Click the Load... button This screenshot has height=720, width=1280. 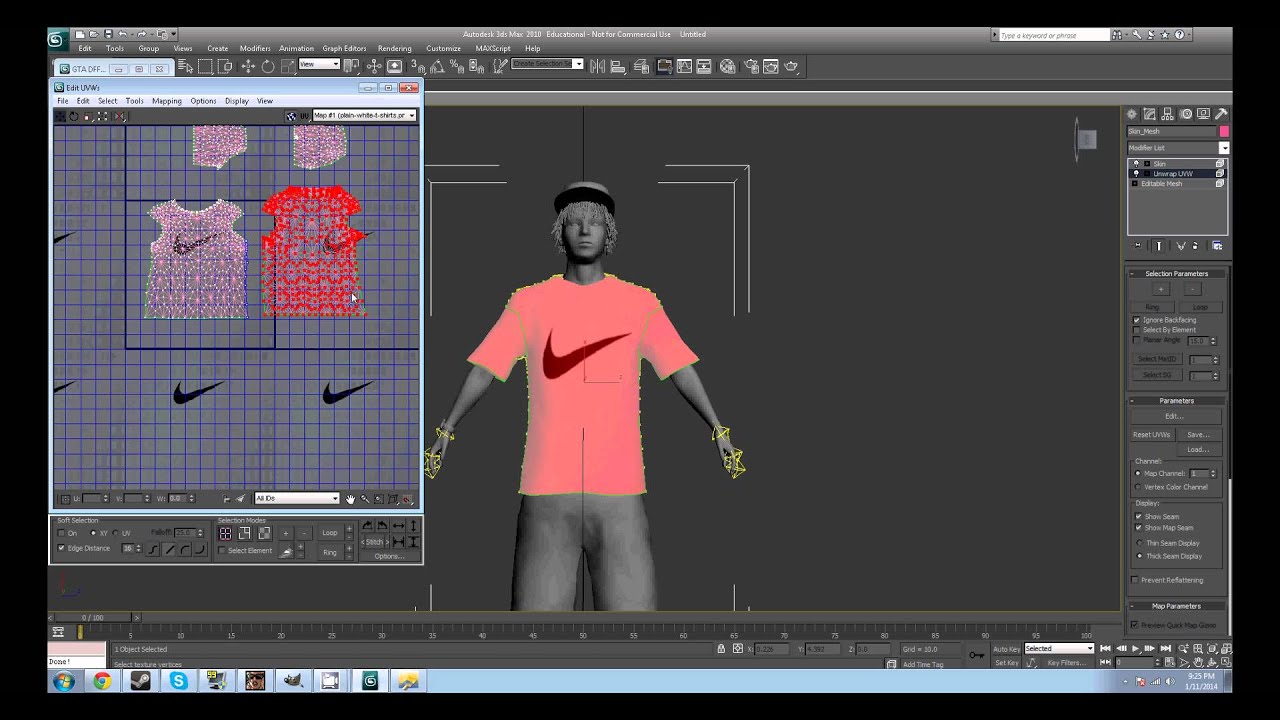[x=1198, y=449]
